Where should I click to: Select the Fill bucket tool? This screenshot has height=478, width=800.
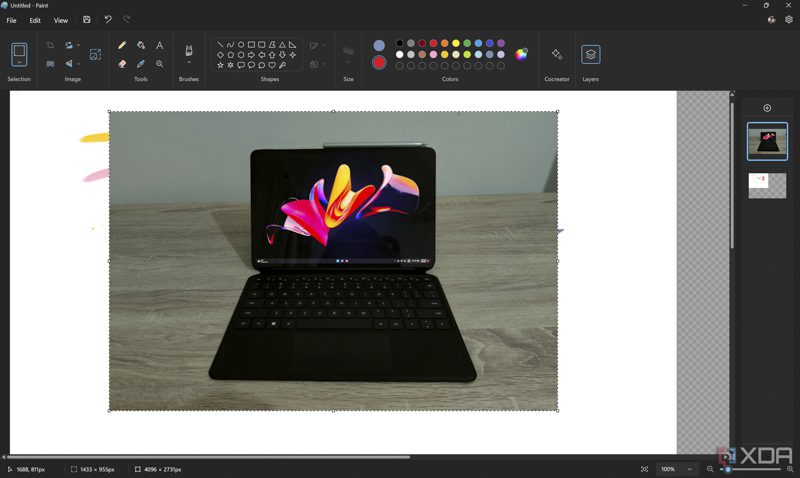pos(141,45)
